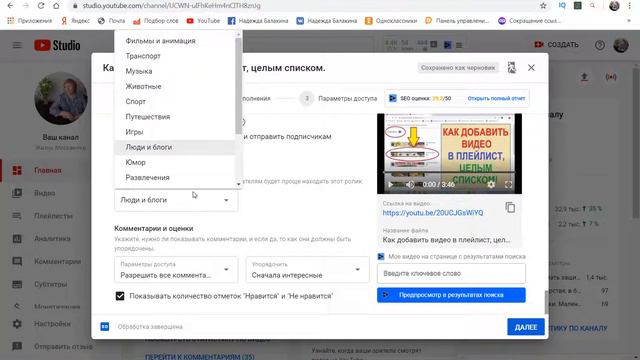Open step 3 "Параметры доступа"
Viewport: 640px width, 360px height.
click(x=338, y=98)
